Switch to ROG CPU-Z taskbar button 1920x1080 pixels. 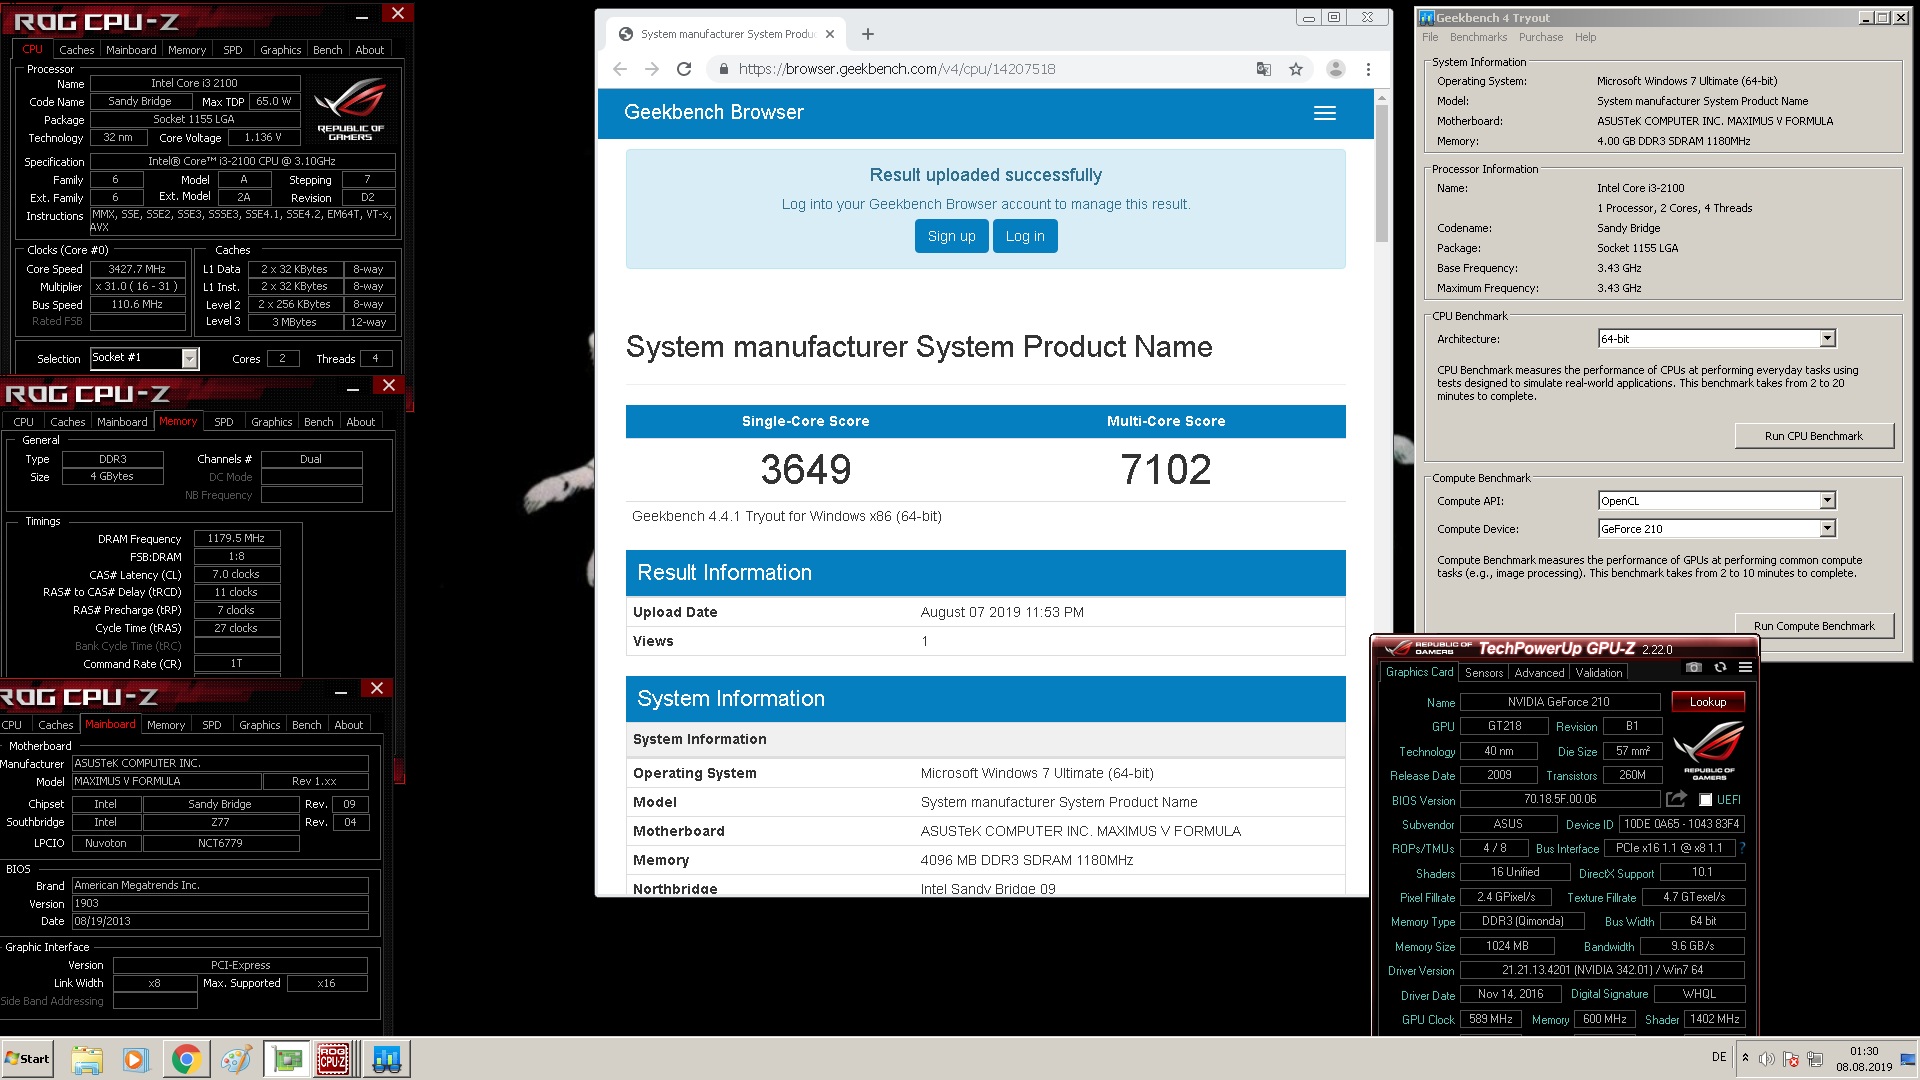click(334, 1059)
